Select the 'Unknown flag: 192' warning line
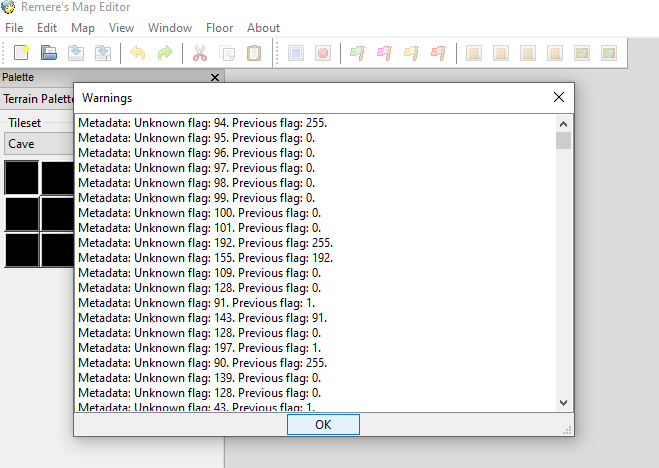The image size is (659, 468). point(205,243)
